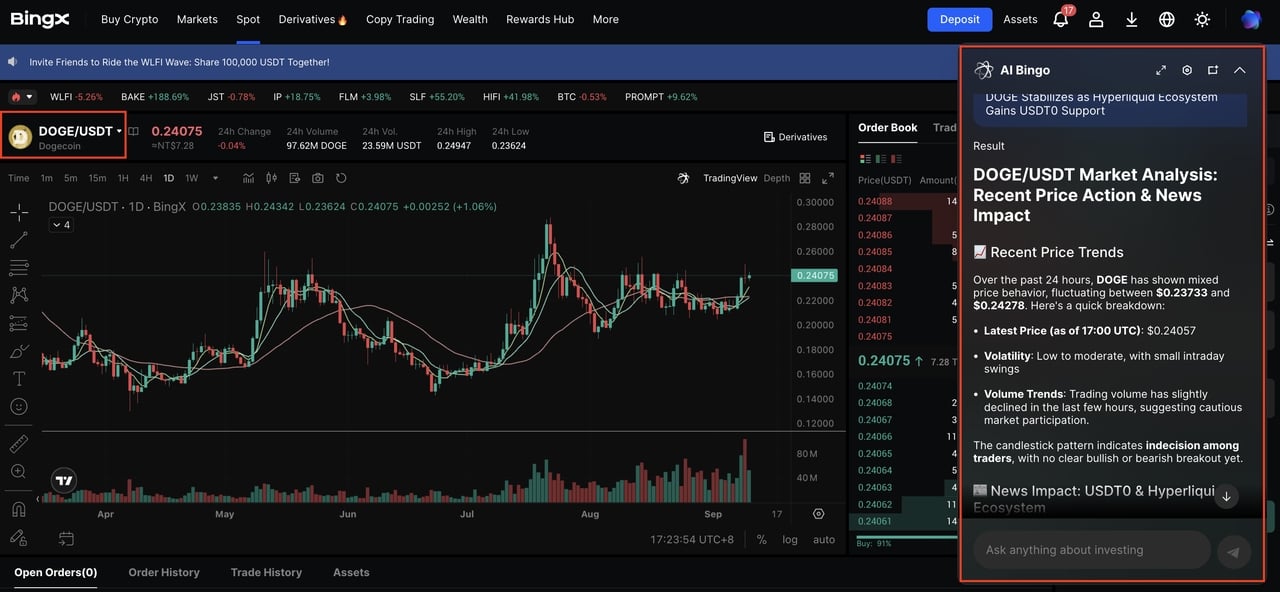Viewport: 1280px width, 592px height.
Task: Select the ruler measure tool
Action: coord(18,443)
